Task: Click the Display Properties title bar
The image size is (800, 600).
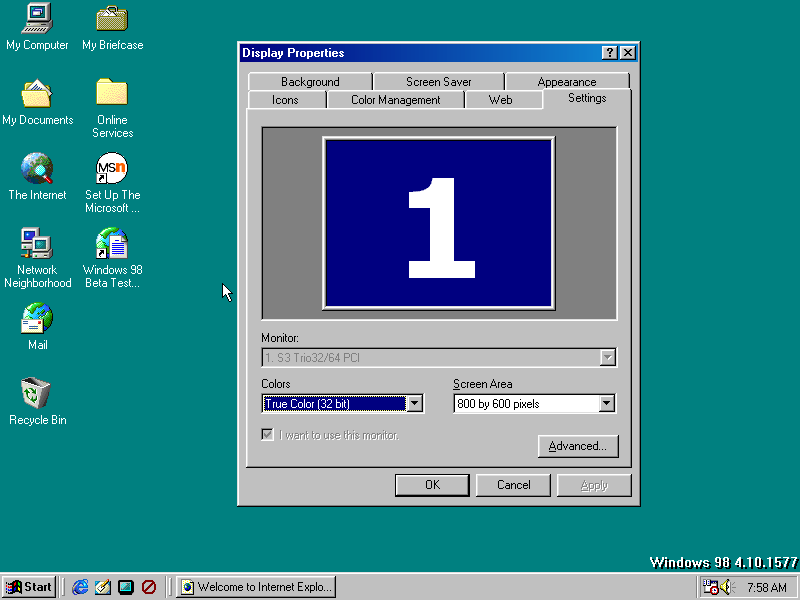Action: pyautogui.click(x=420, y=53)
